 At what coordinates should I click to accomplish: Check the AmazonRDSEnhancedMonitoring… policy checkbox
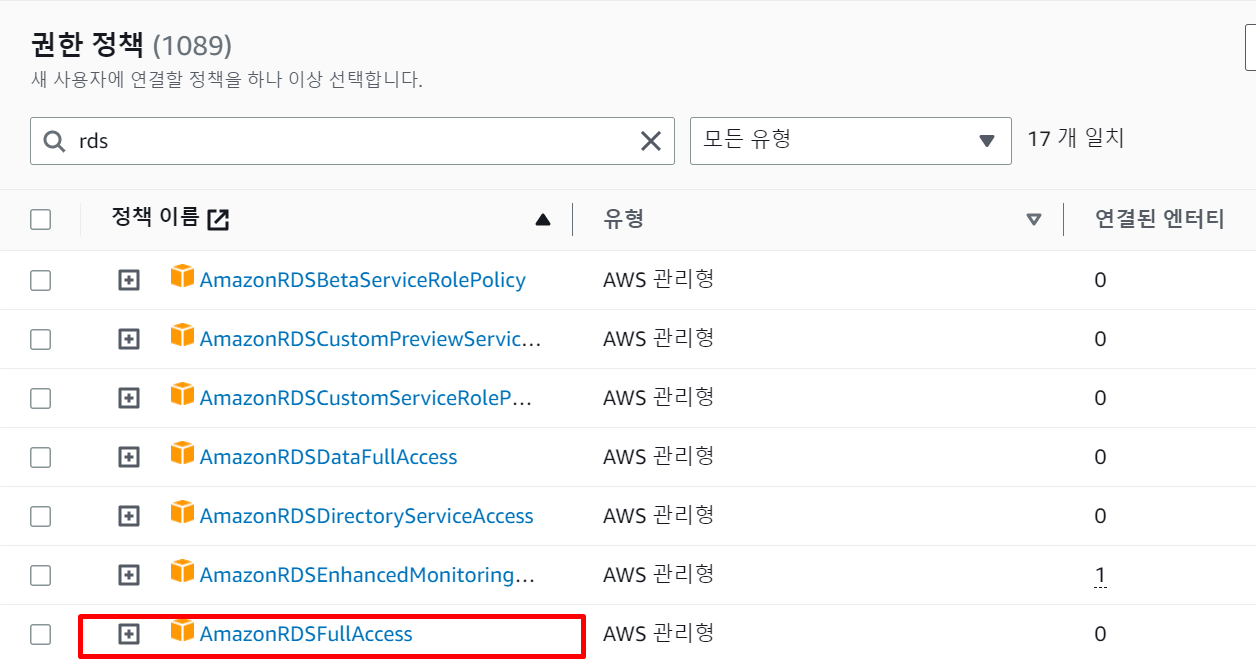pos(40,576)
